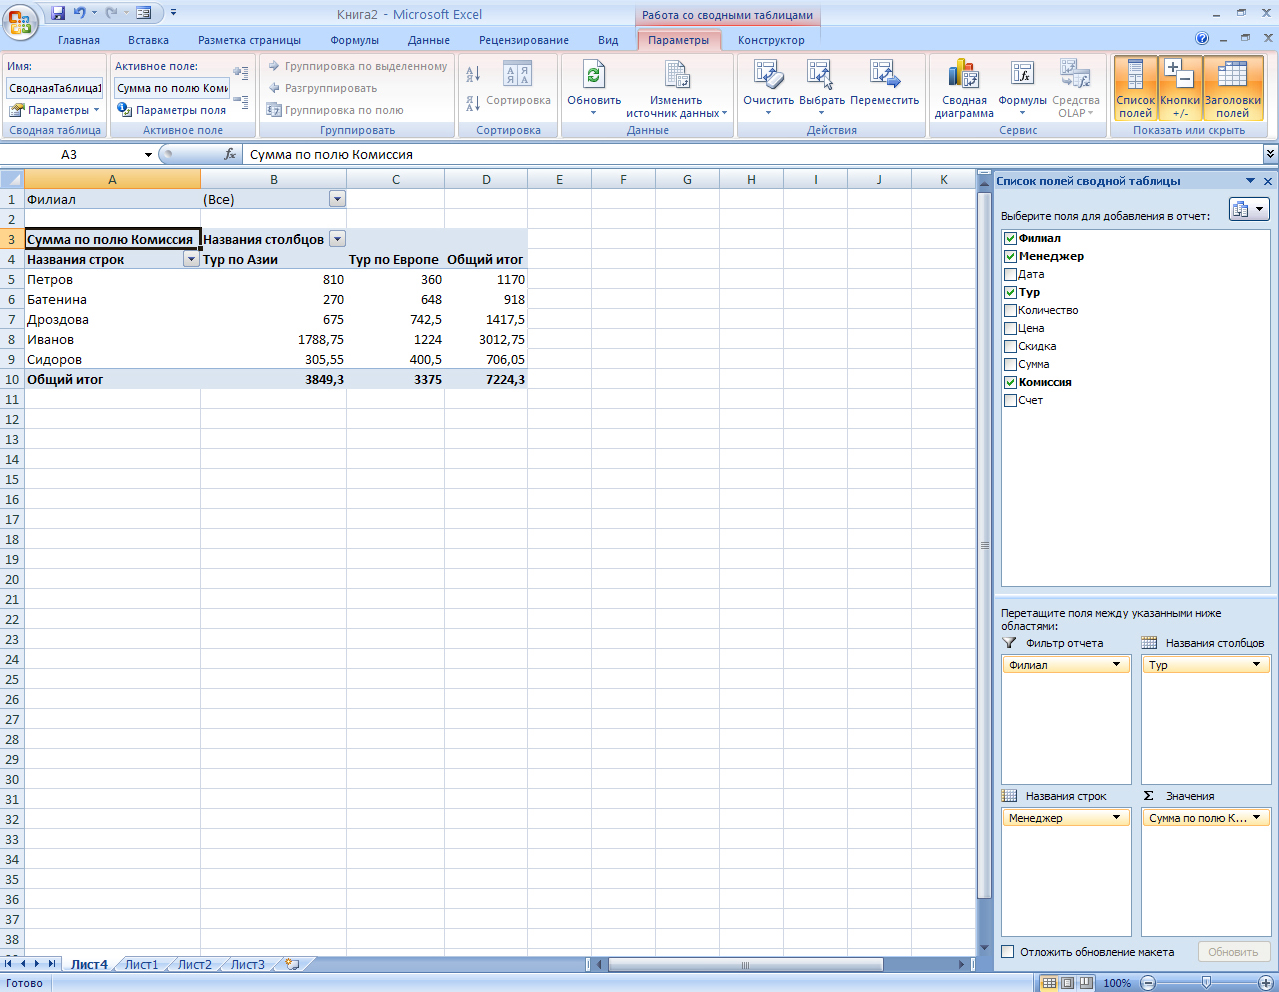Sort descending with the Z-A icon

click(474, 102)
